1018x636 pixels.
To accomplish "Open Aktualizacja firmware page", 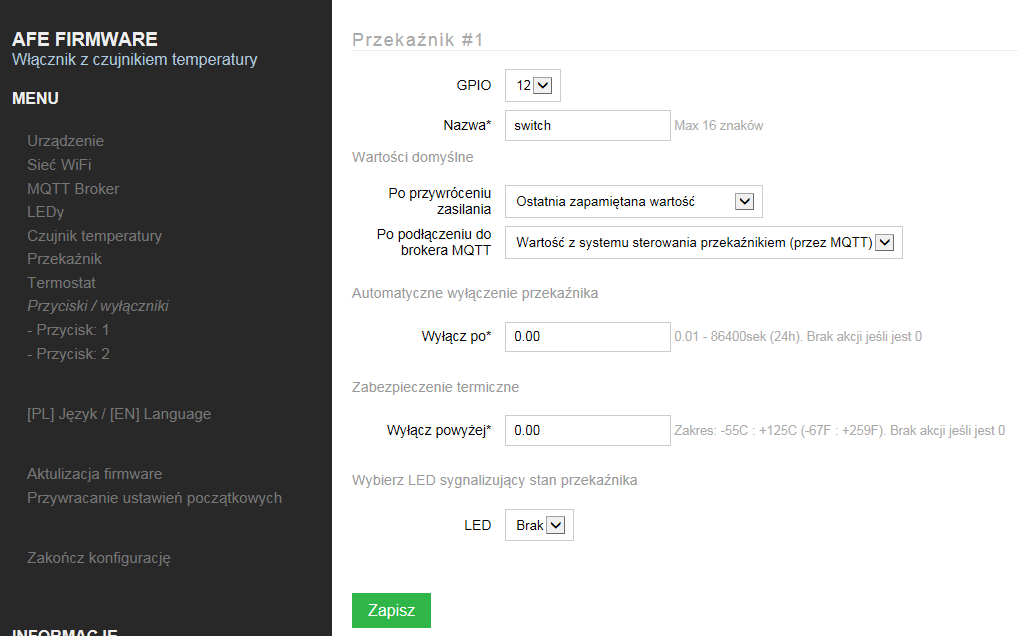I will tap(94, 474).
